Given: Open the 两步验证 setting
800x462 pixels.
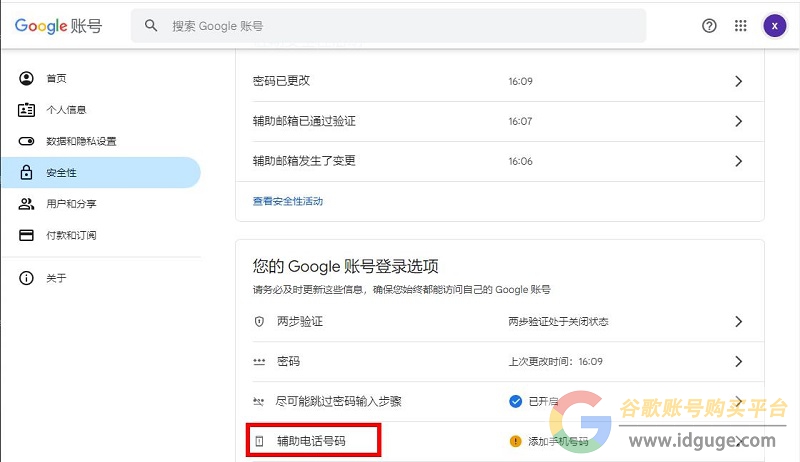Looking at the screenshot, I should point(499,322).
